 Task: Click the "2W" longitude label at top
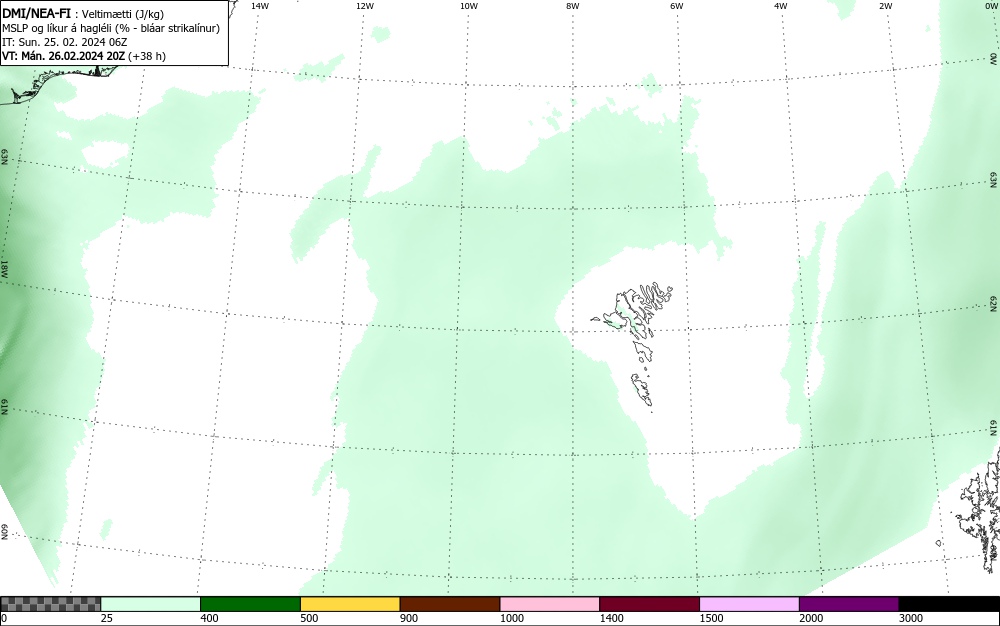885,6
